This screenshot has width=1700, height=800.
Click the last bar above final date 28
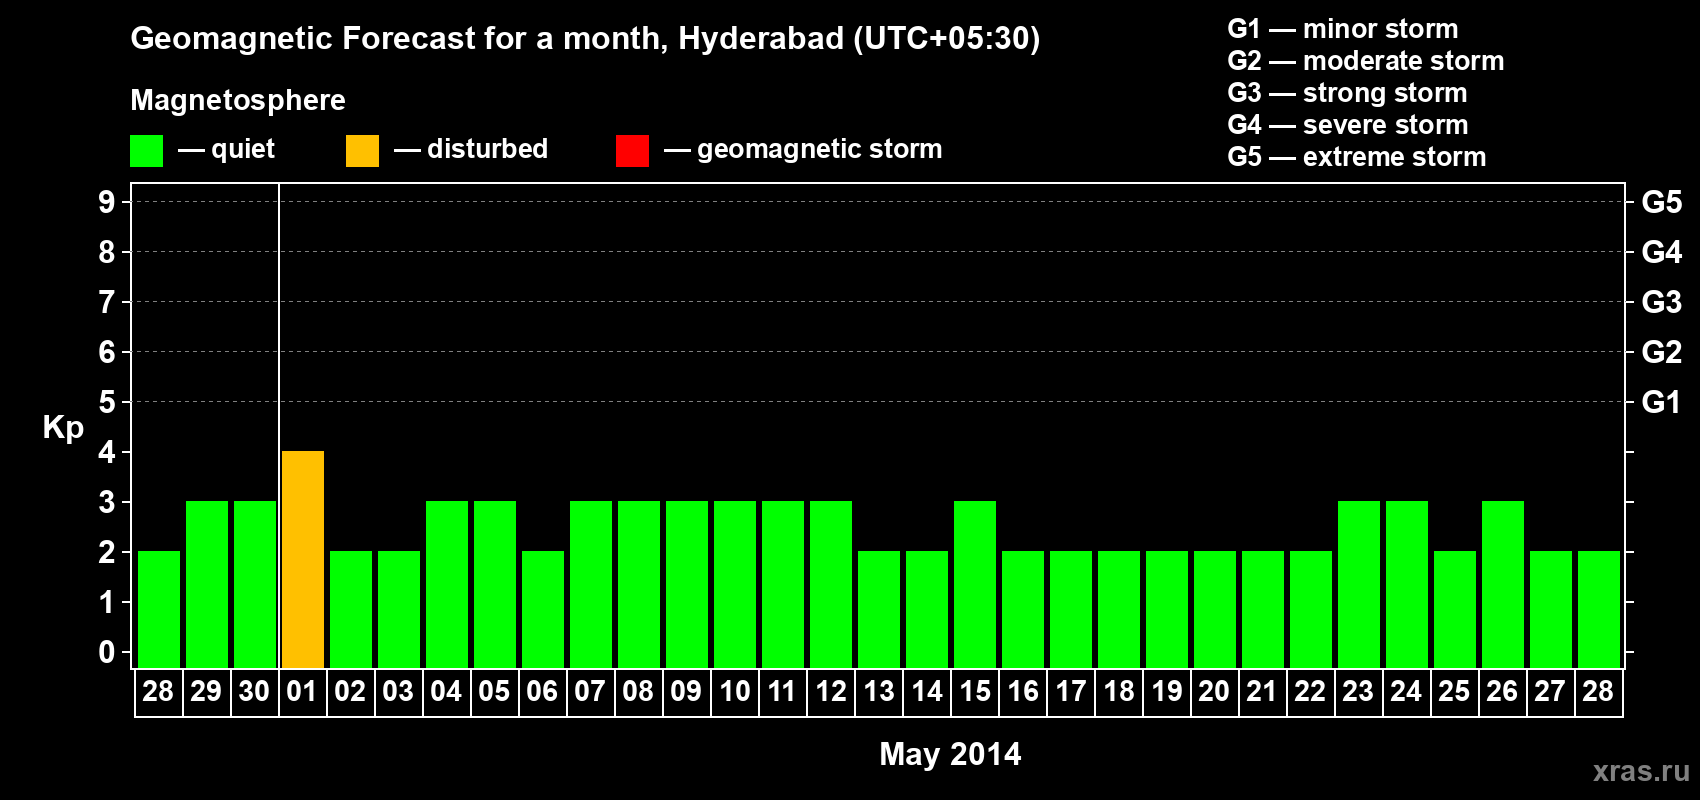tap(1599, 610)
